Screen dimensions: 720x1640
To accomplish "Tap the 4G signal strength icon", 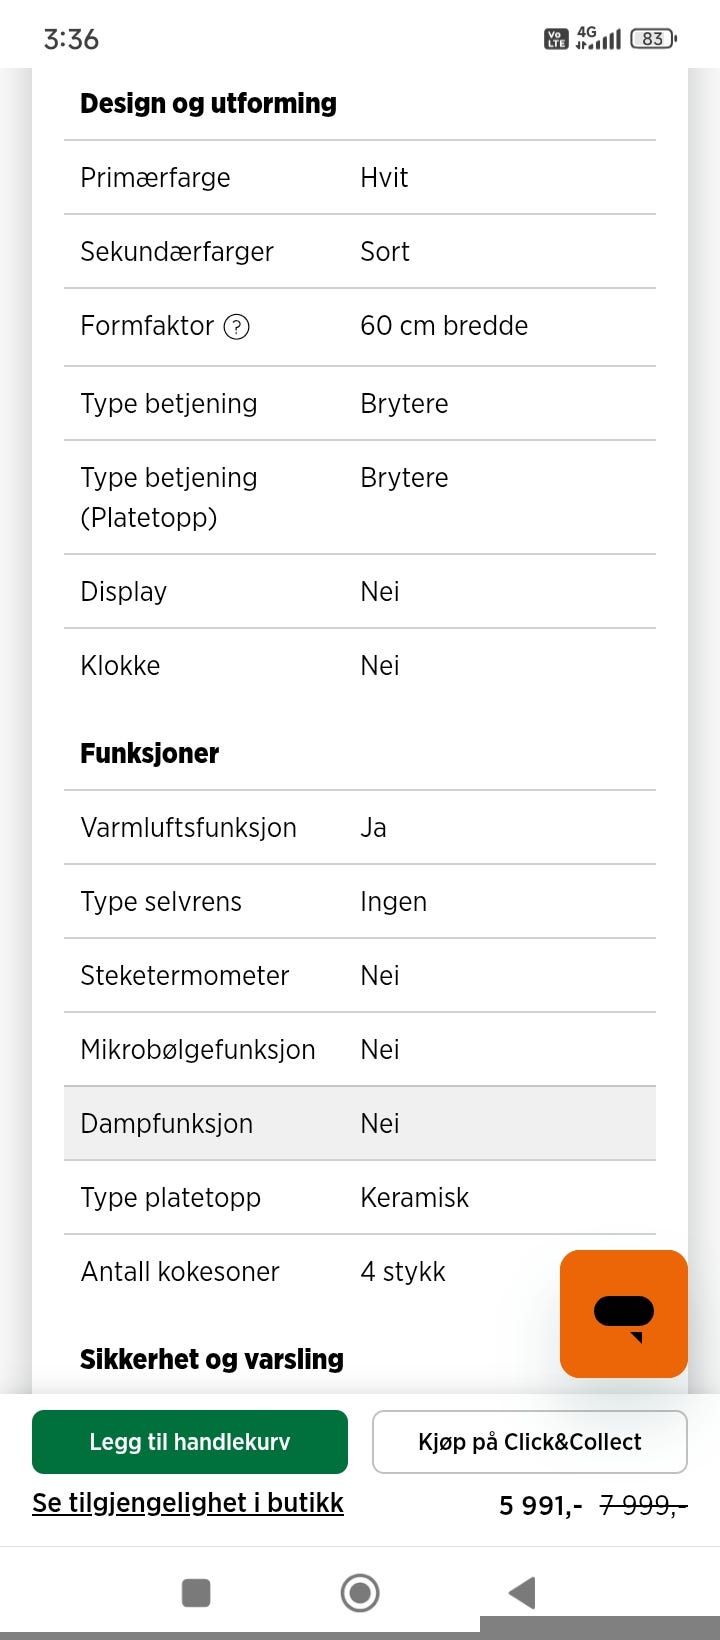I will click(x=599, y=38).
